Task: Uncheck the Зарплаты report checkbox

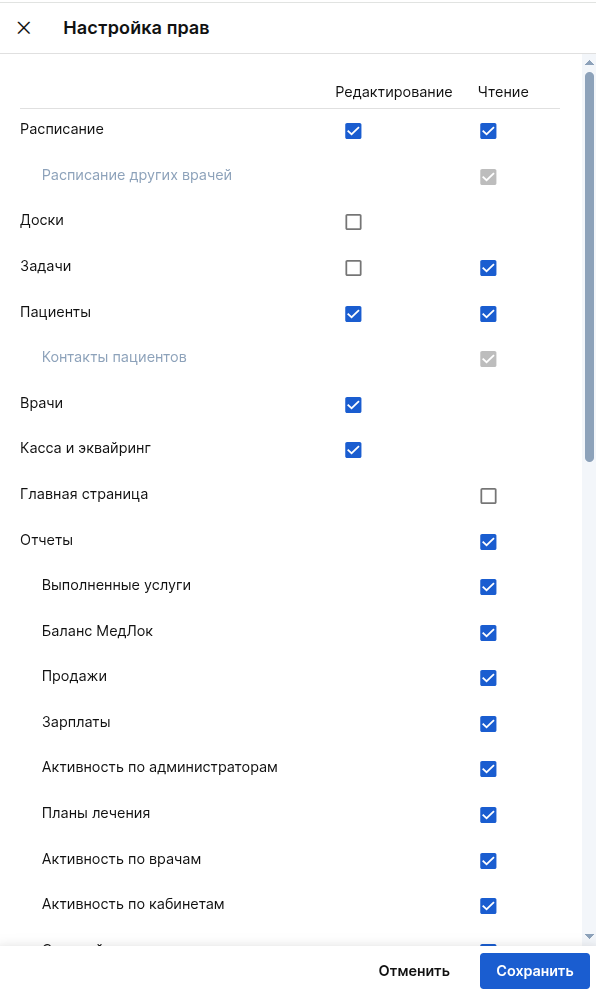Action: pyautogui.click(x=488, y=723)
